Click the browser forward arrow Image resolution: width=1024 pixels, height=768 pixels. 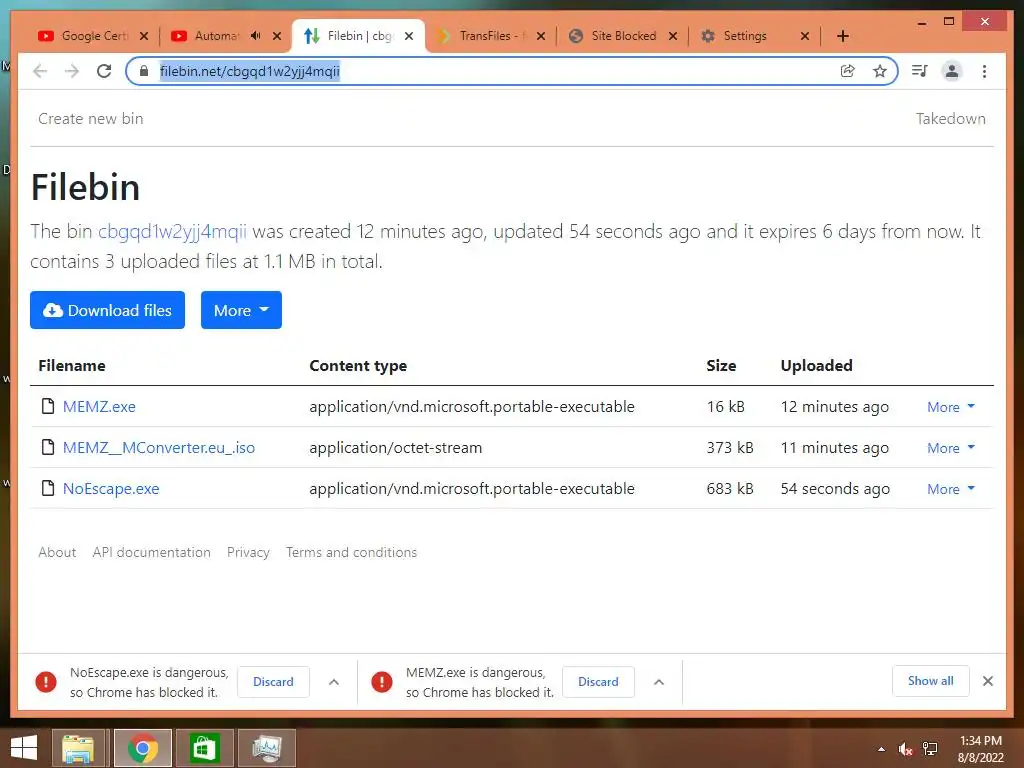click(x=72, y=71)
